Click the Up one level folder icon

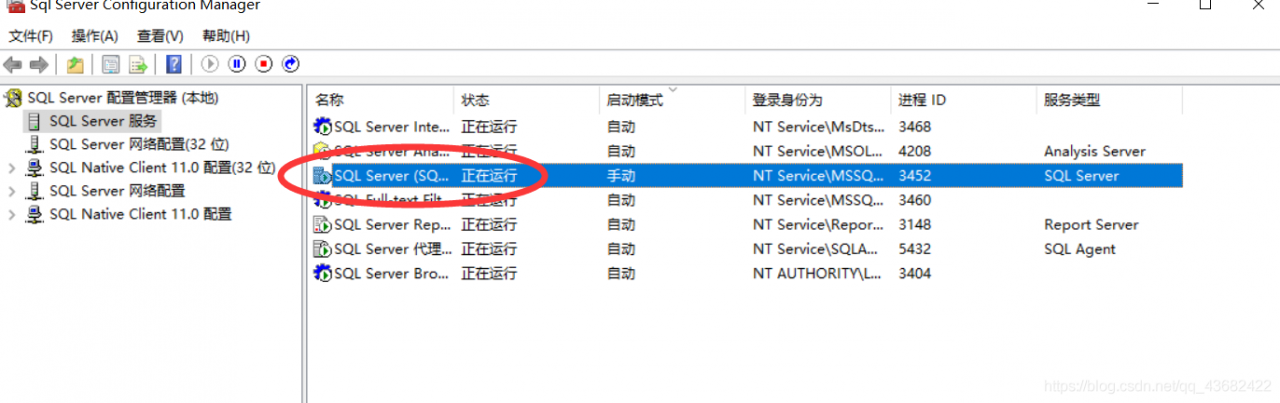(x=75, y=64)
